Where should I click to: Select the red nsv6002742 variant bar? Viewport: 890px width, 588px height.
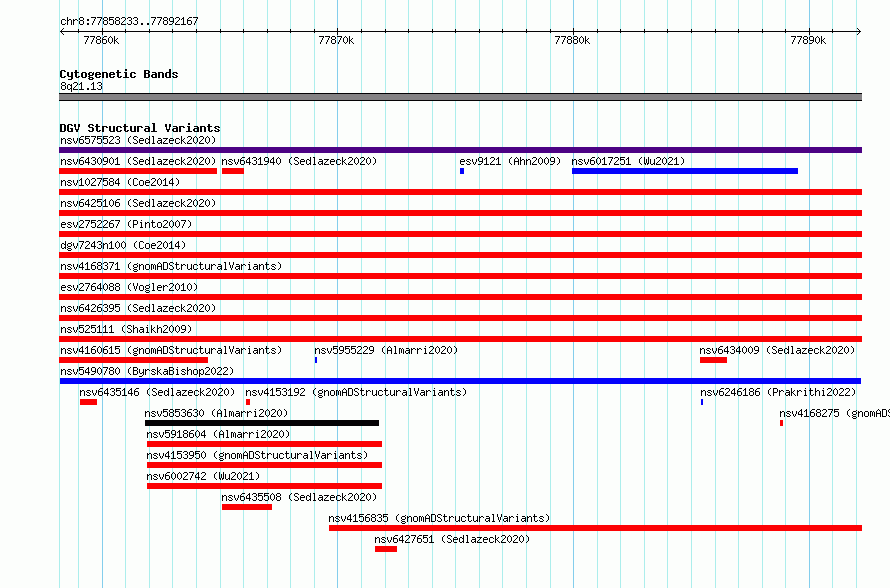point(265,486)
